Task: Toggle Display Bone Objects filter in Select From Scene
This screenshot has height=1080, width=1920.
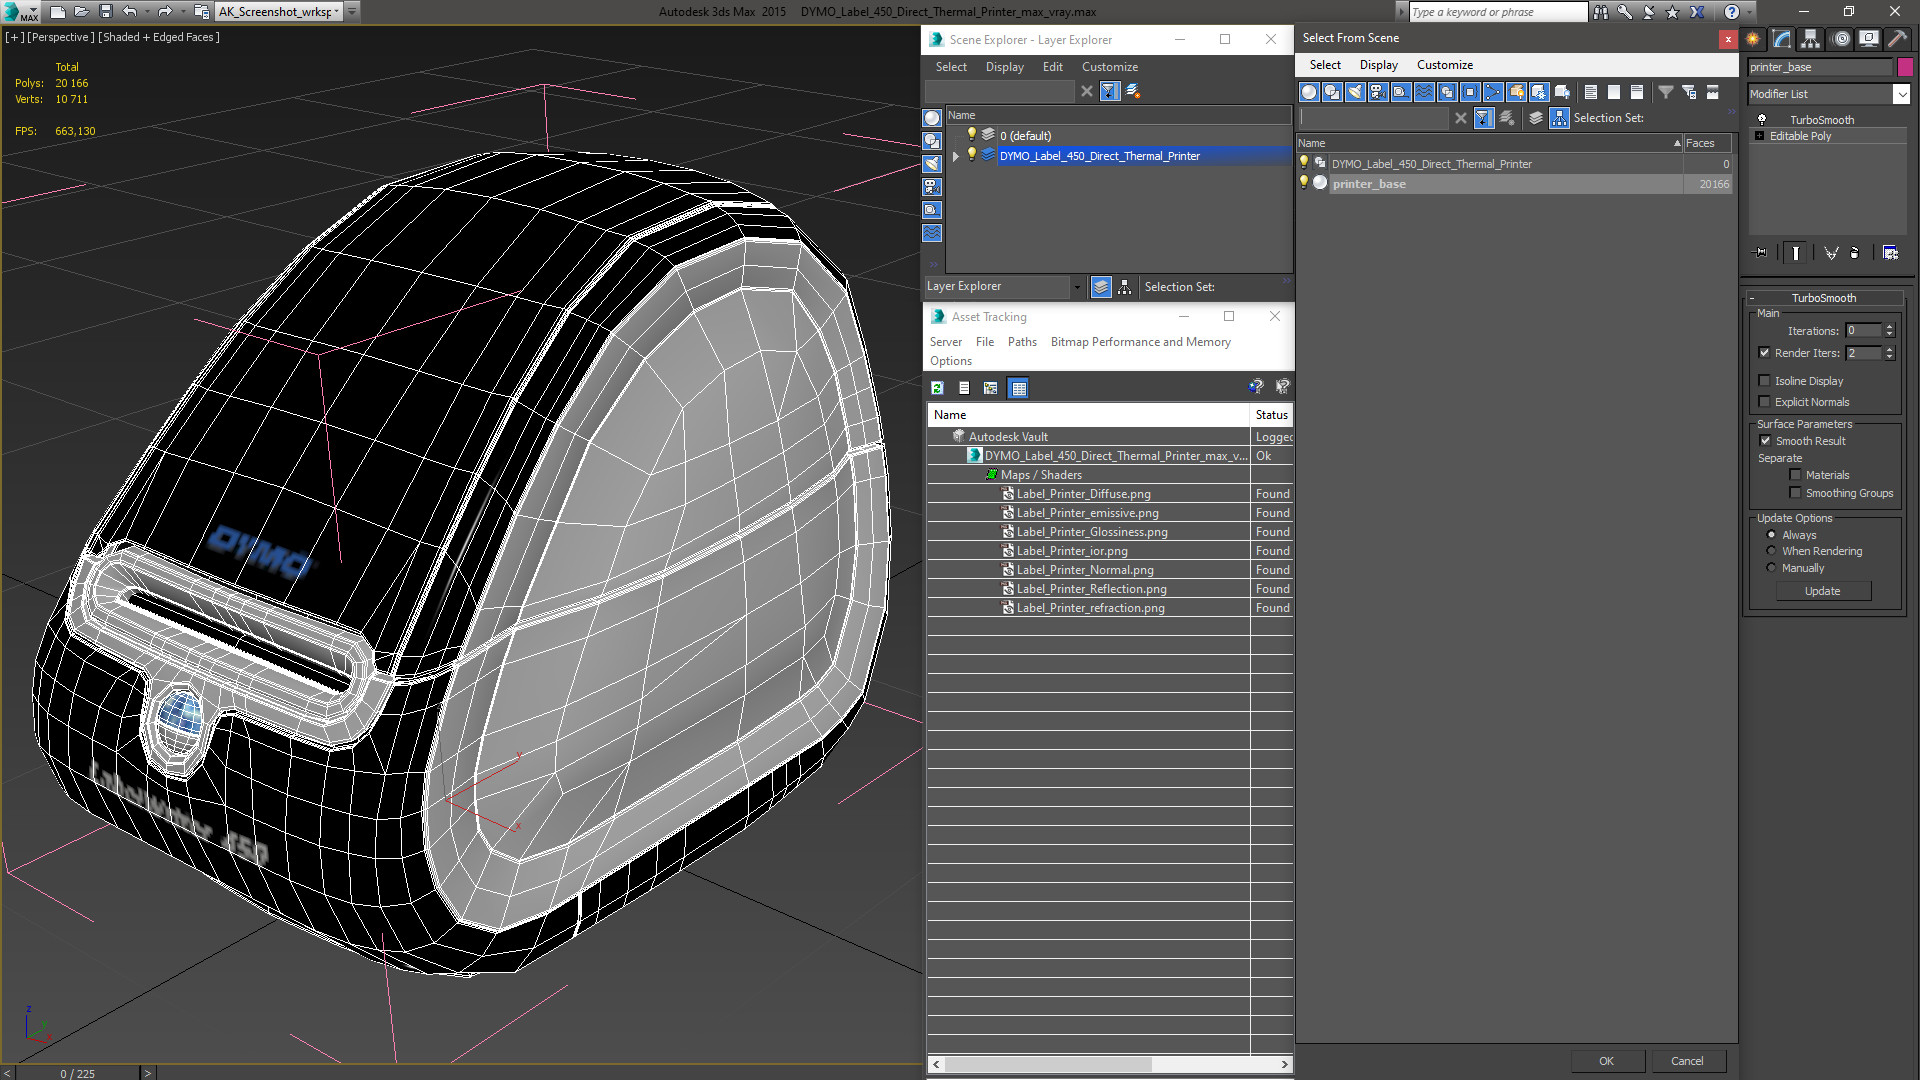Action: click(1493, 92)
